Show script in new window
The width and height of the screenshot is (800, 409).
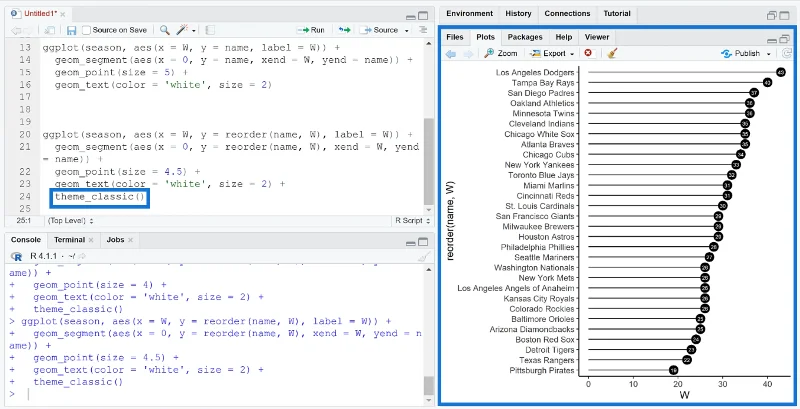pyautogui.click(x=49, y=30)
